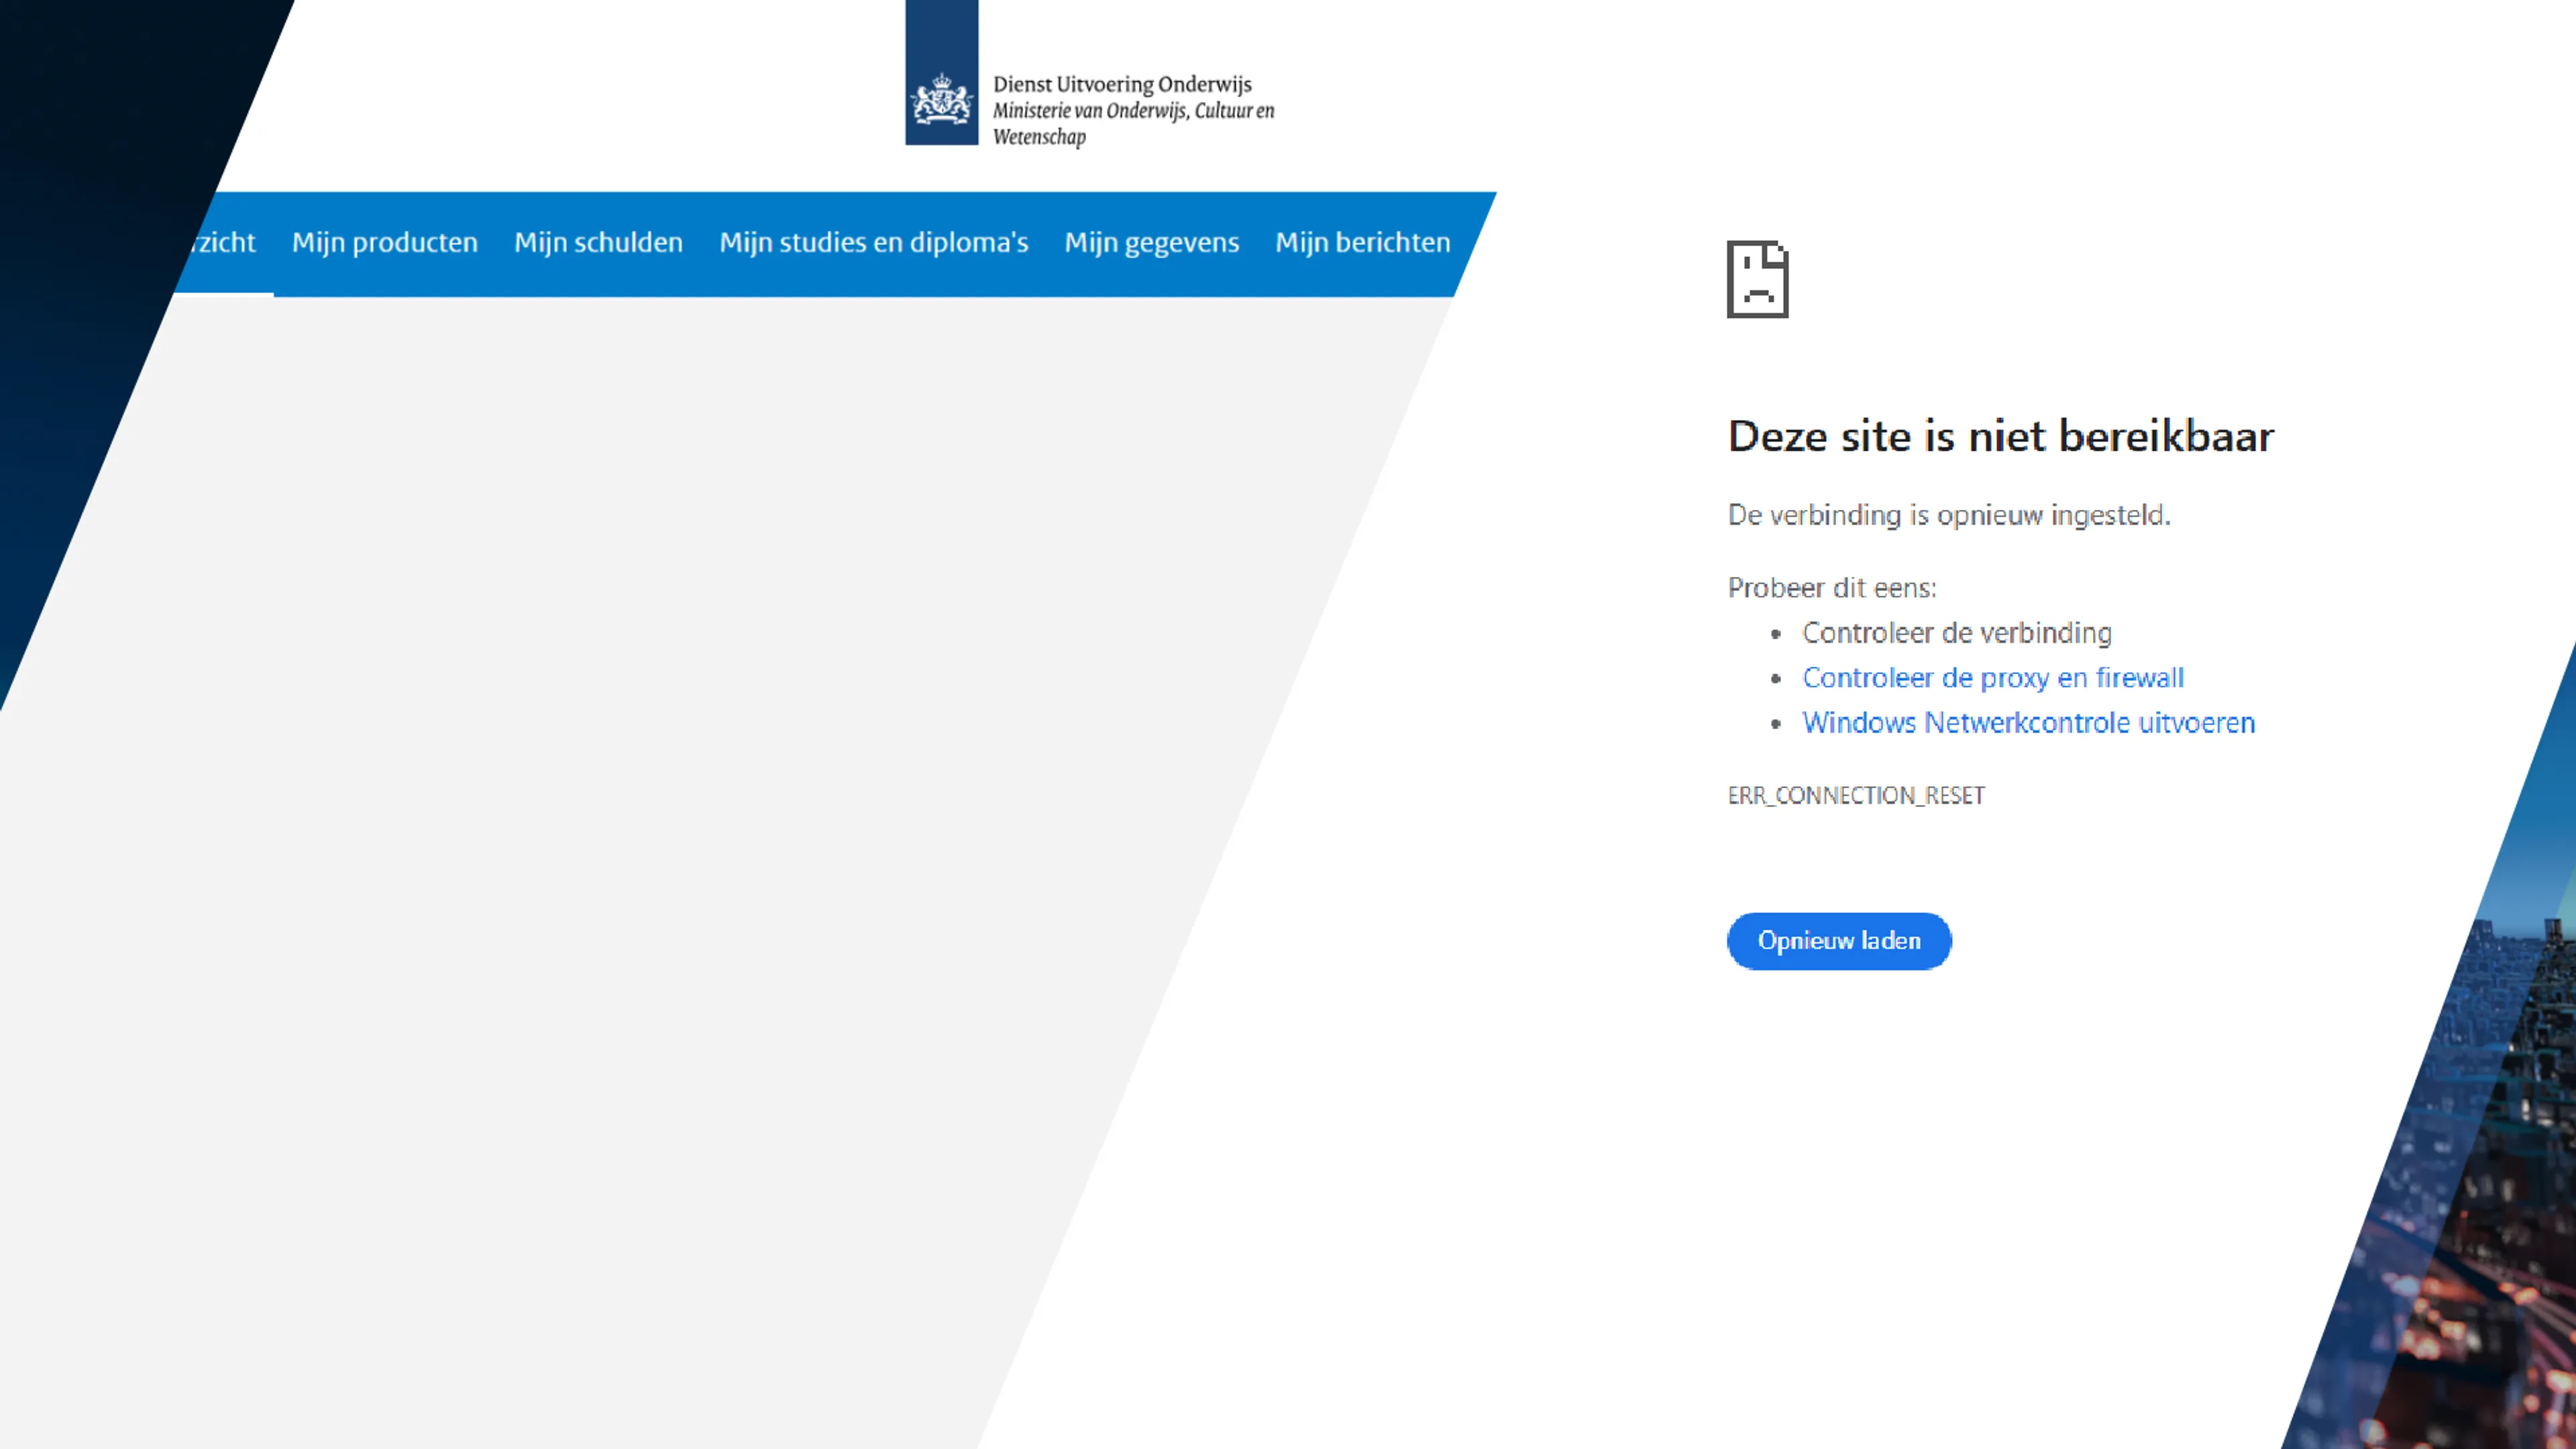2576x1449 pixels.
Task: Click the Deze site is niet bereikbaar heading
Action: (2000, 437)
